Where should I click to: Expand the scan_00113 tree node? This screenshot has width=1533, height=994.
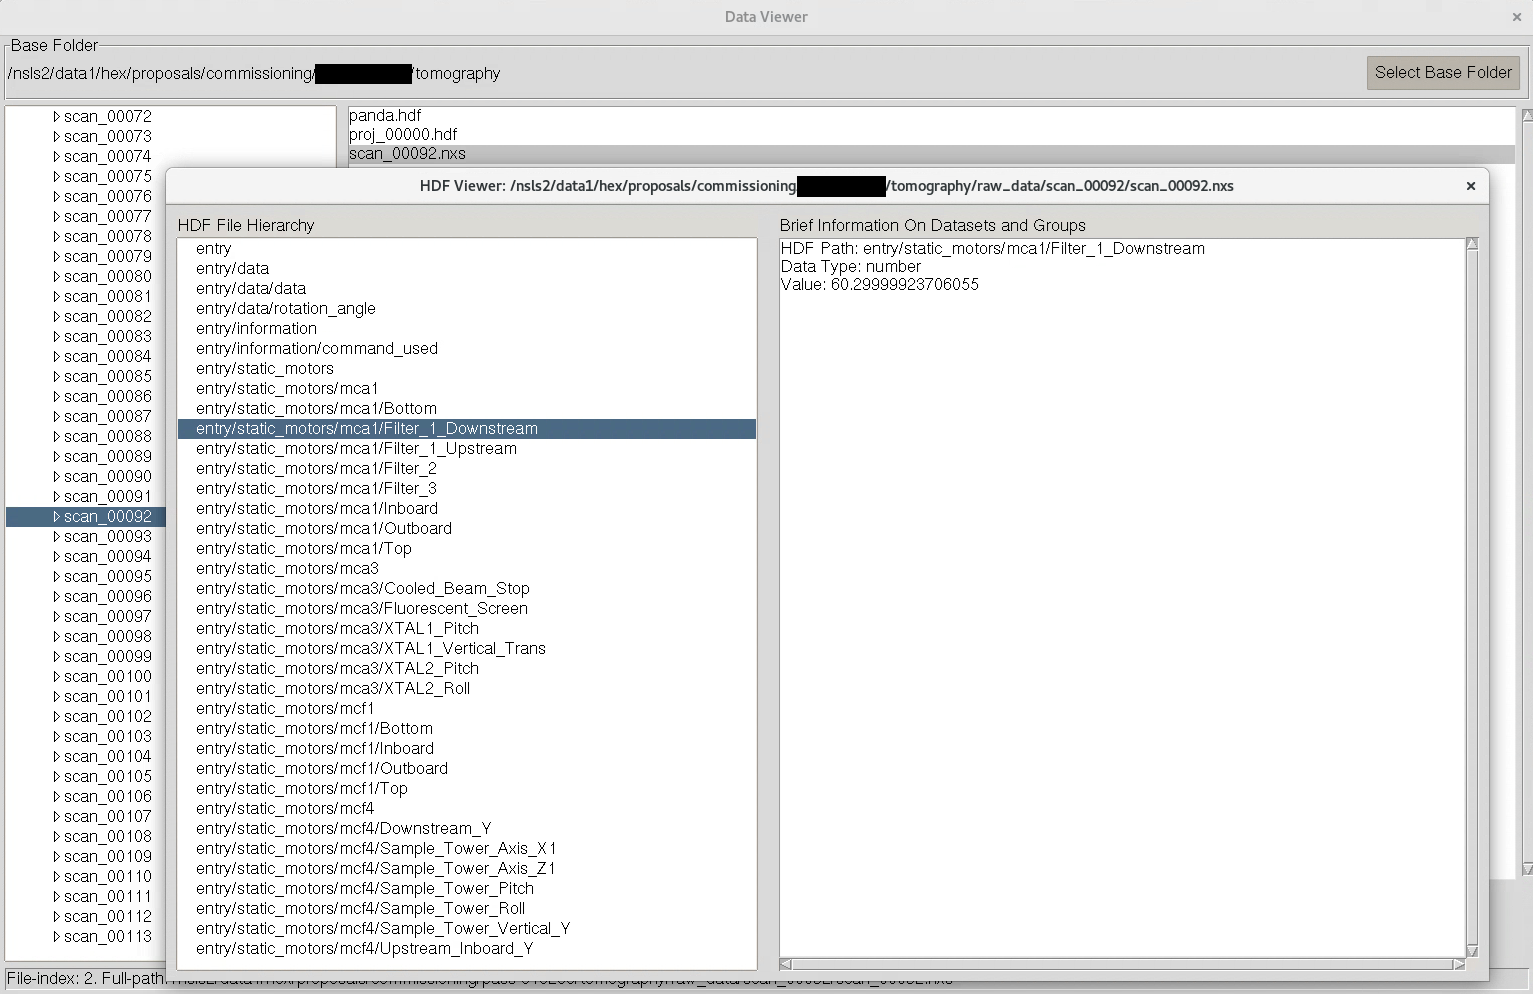(x=56, y=937)
